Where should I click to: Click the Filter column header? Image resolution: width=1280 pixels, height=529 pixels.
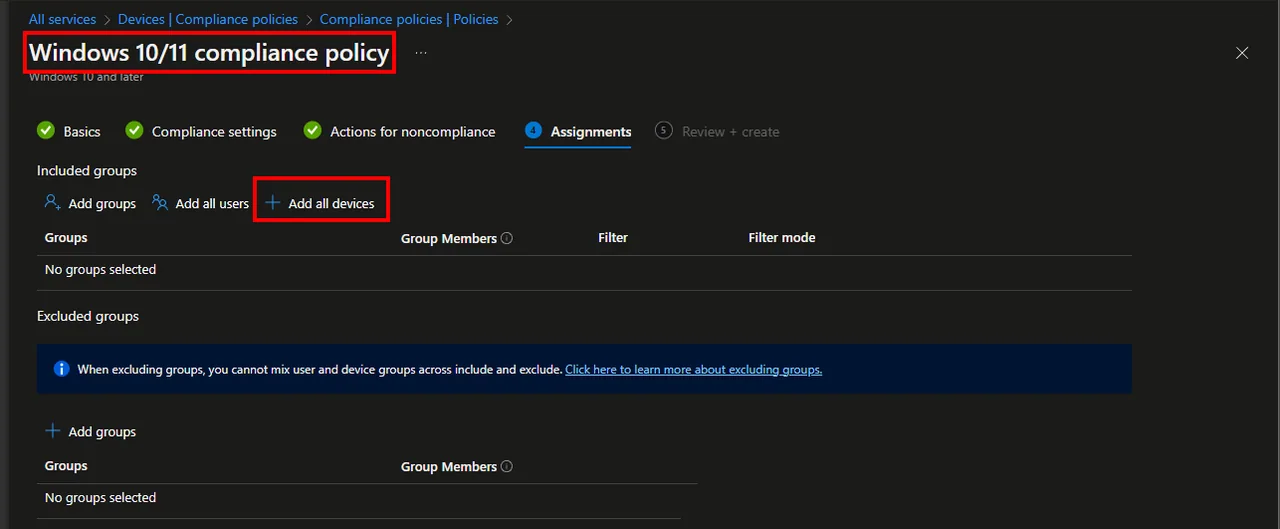[613, 238]
